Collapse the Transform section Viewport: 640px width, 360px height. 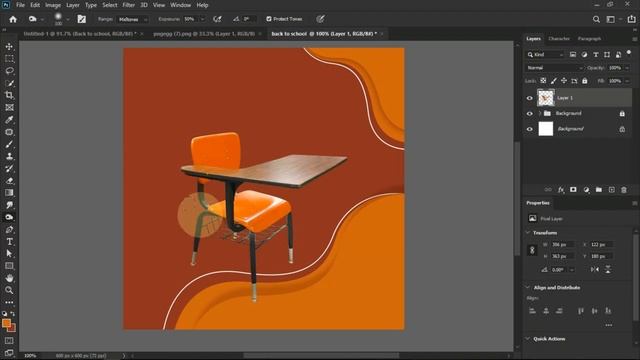pyautogui.click(x=528, y=233)
